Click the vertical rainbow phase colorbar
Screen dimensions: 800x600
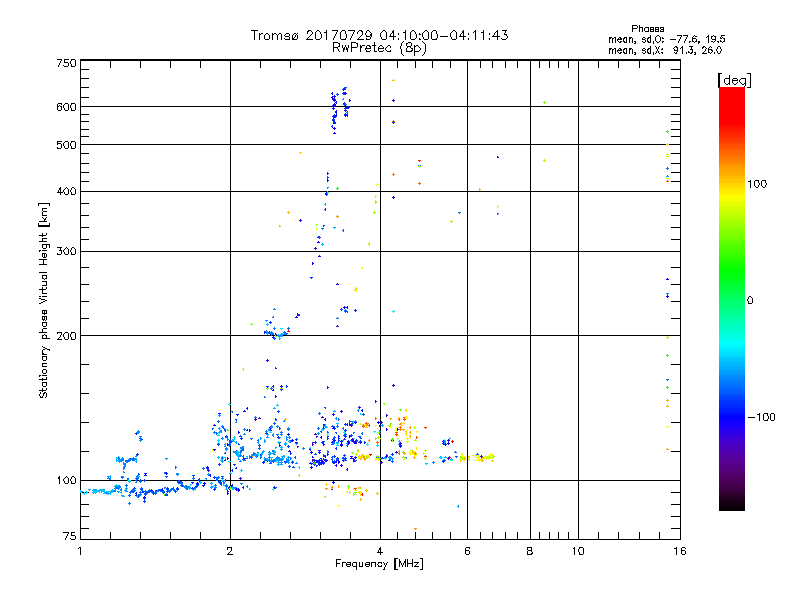(x=732, y=298)
